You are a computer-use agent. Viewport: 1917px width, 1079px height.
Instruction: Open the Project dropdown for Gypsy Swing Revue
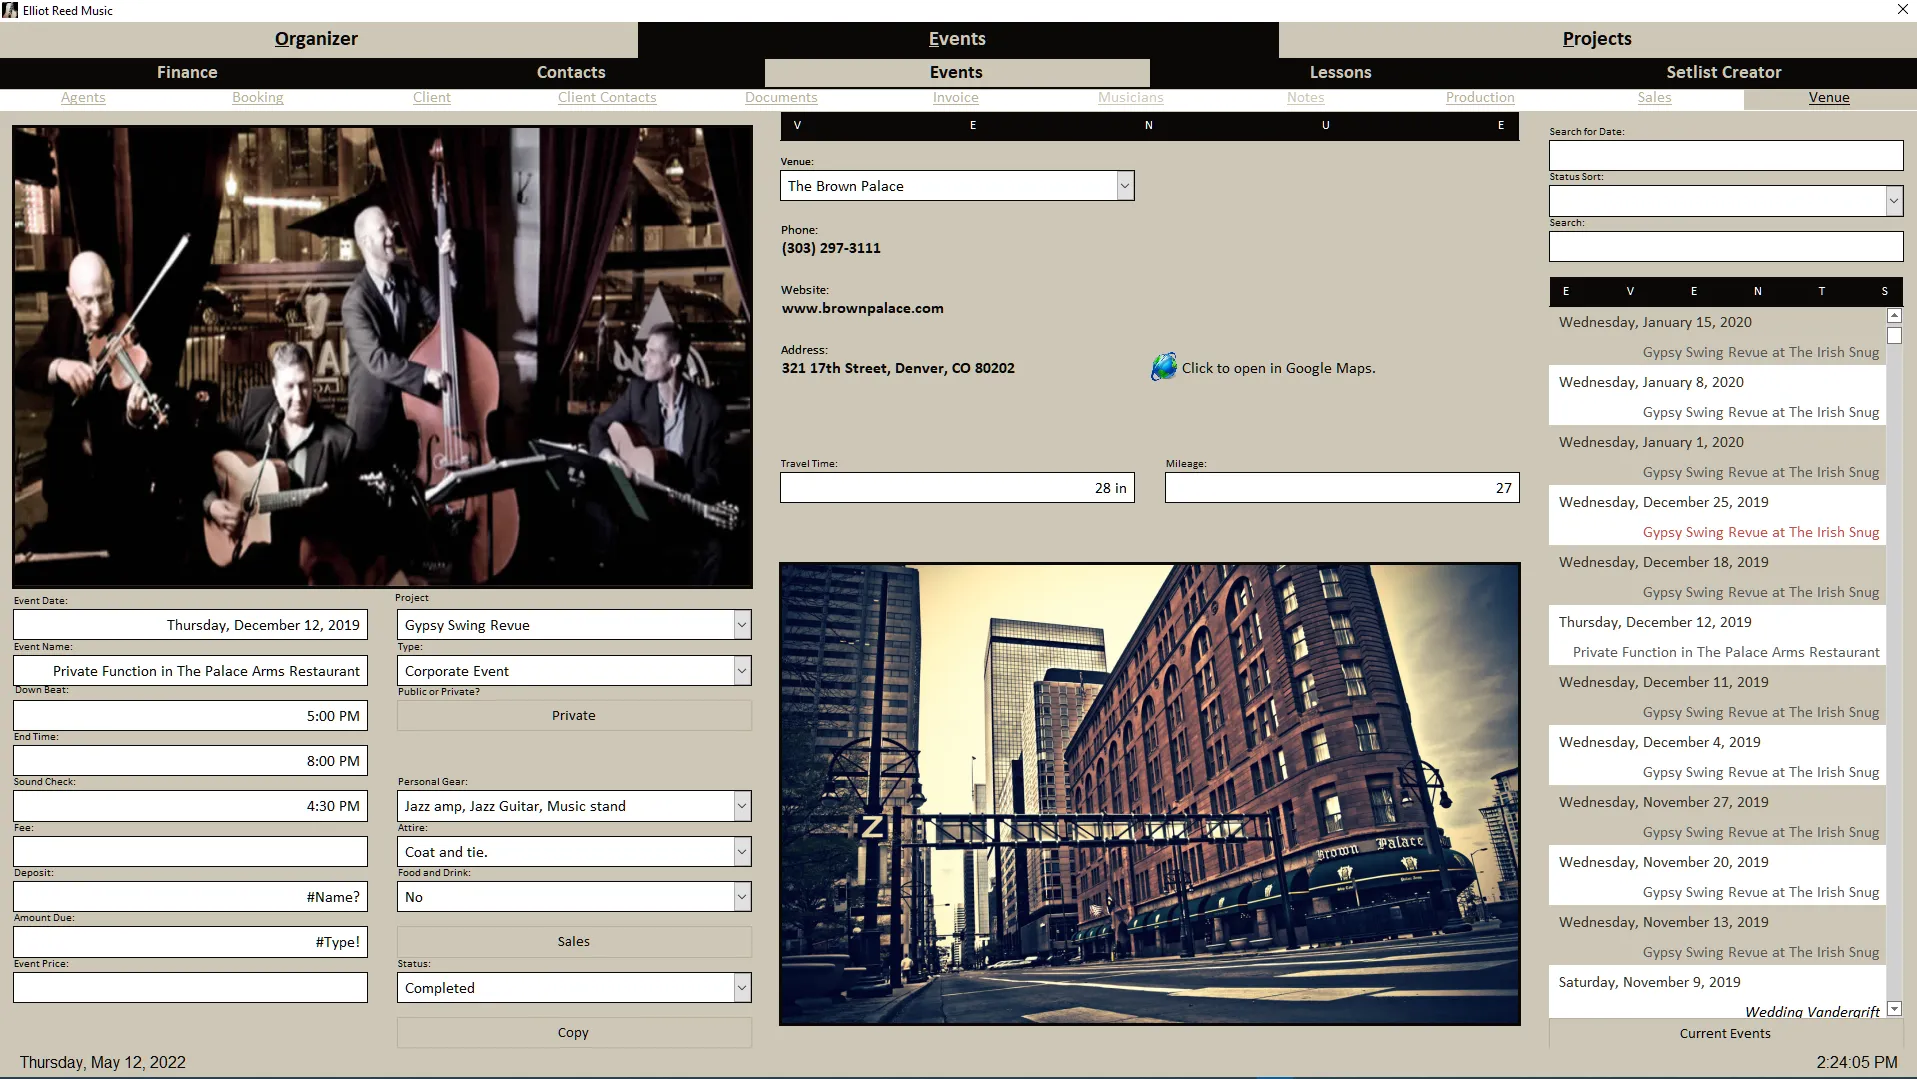click(741, 624)
